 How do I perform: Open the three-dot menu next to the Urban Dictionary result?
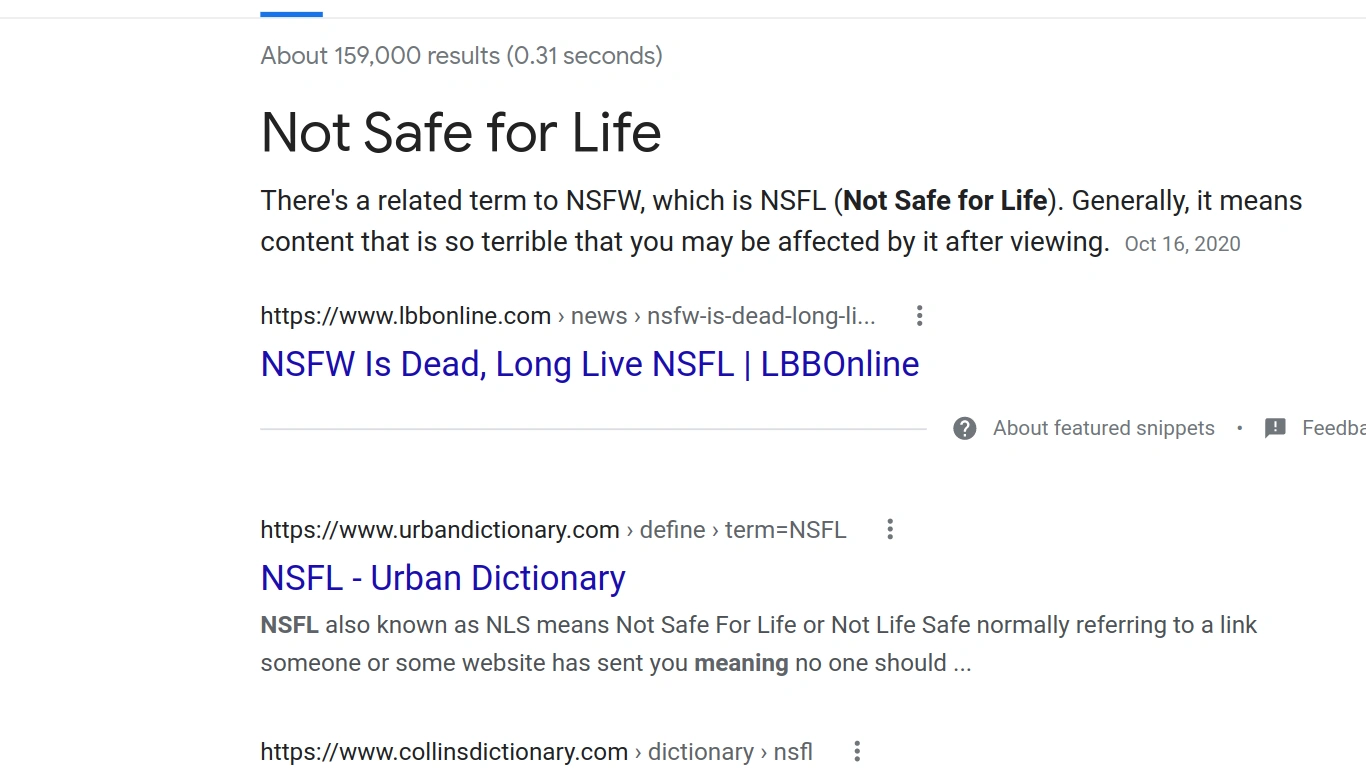coord(889,529)
